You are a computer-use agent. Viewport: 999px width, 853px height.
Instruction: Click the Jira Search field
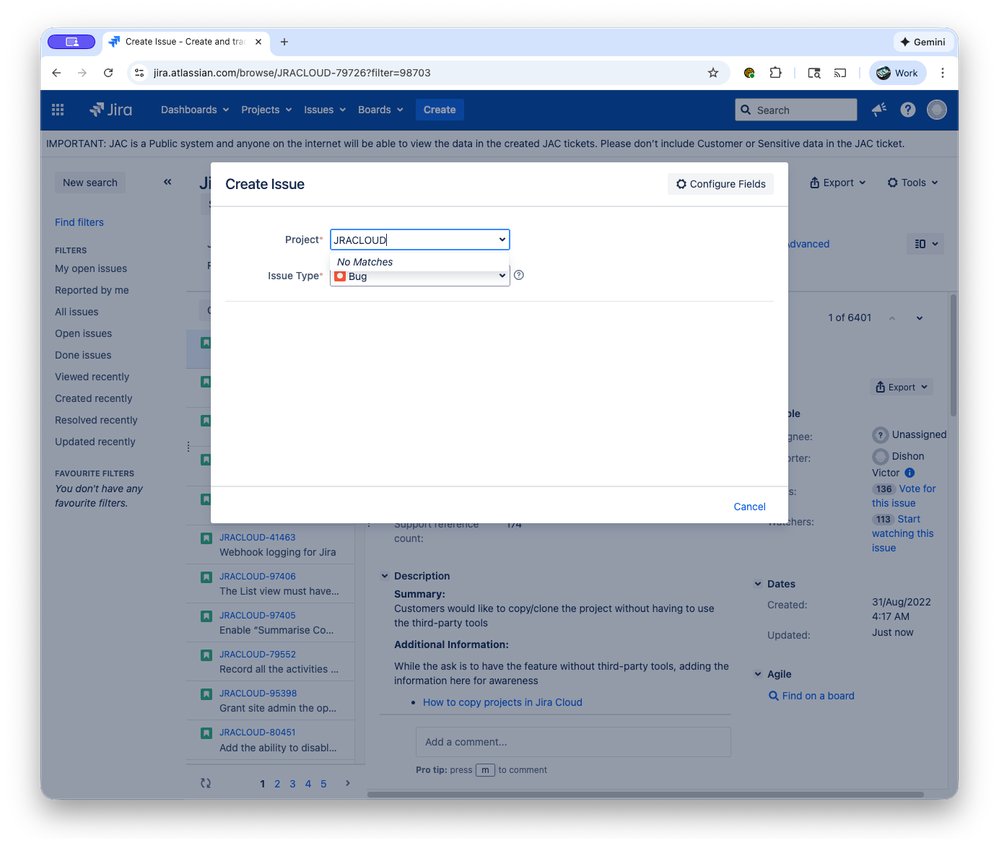tap(796, 110)
